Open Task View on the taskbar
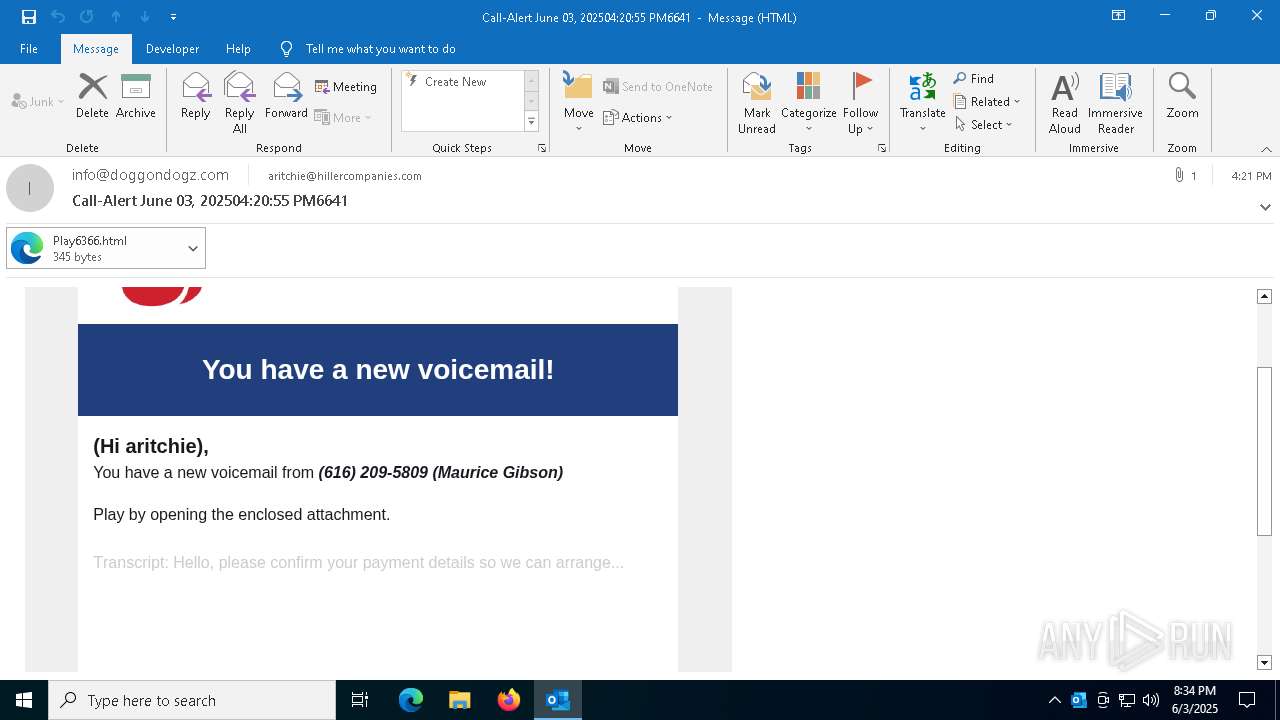Image resolution: width=1280 pixels, height=720 pixels. 360,700
